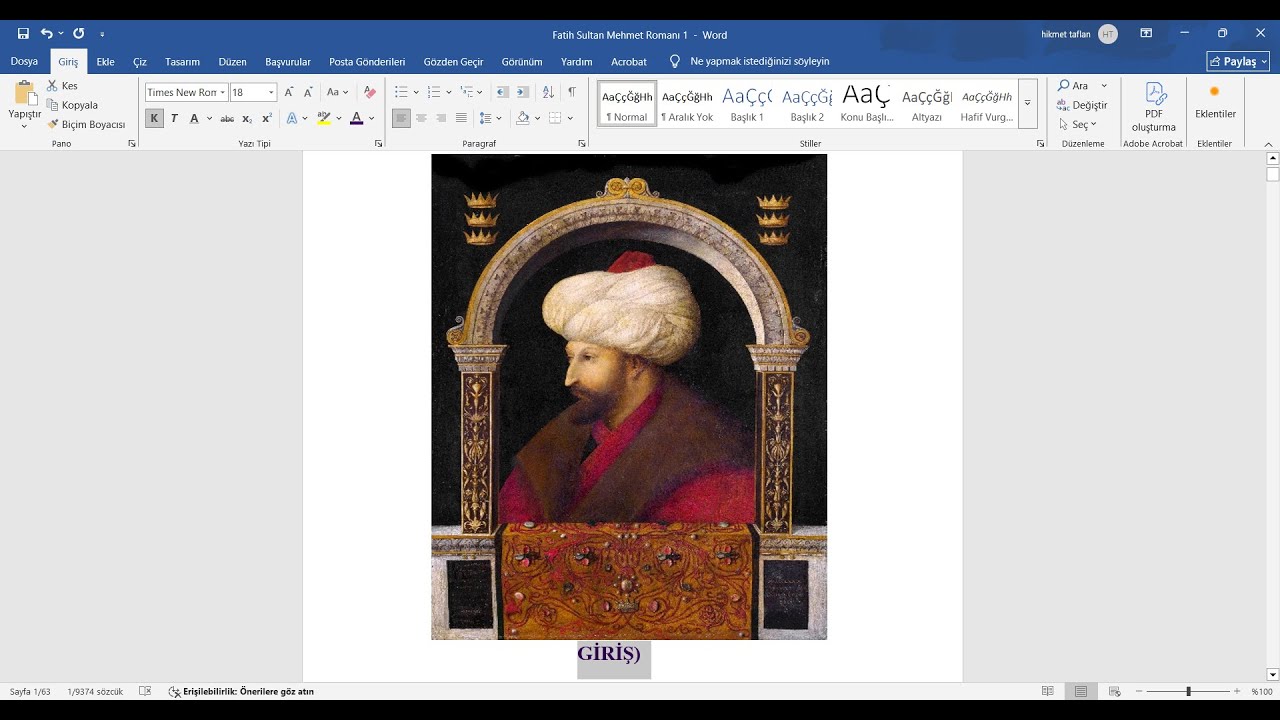Decrease the paragraph indent

point(502,92)
